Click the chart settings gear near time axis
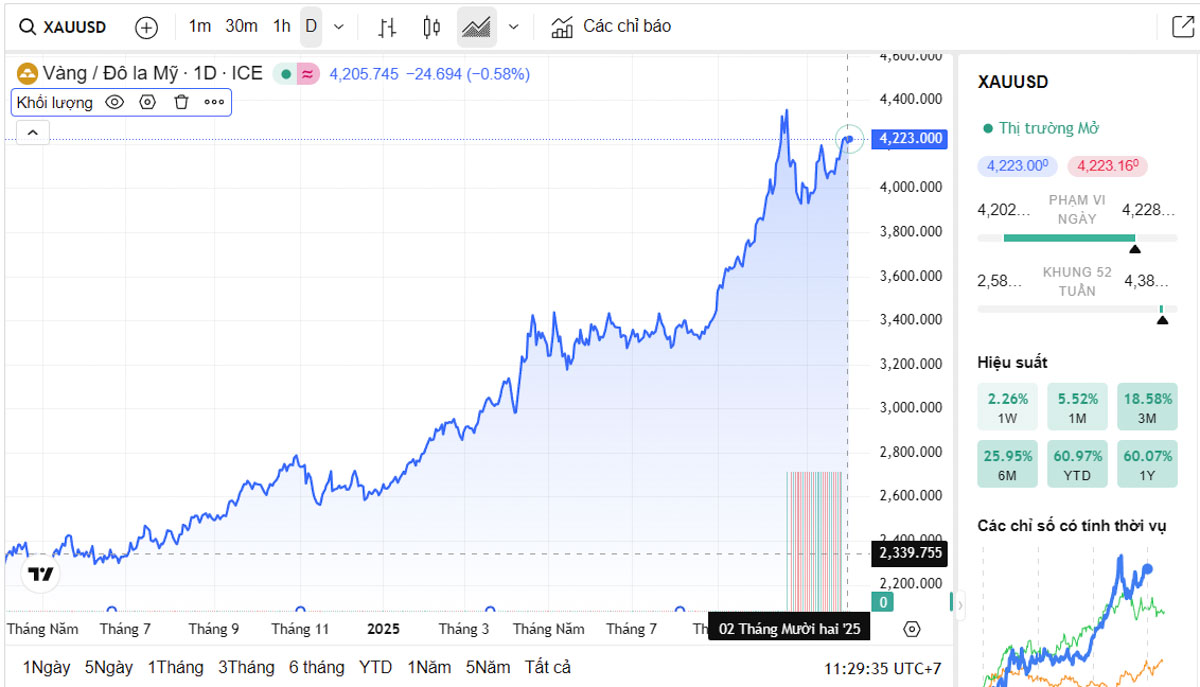 (911, 629)
